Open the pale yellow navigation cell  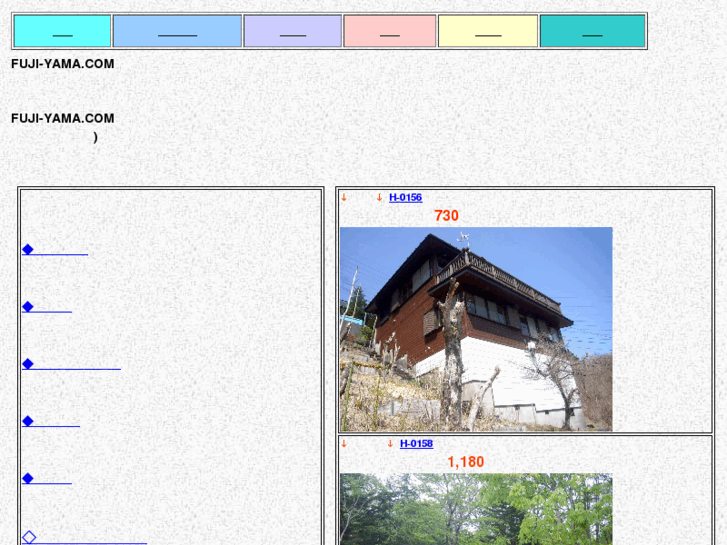(x=488, y=31)
